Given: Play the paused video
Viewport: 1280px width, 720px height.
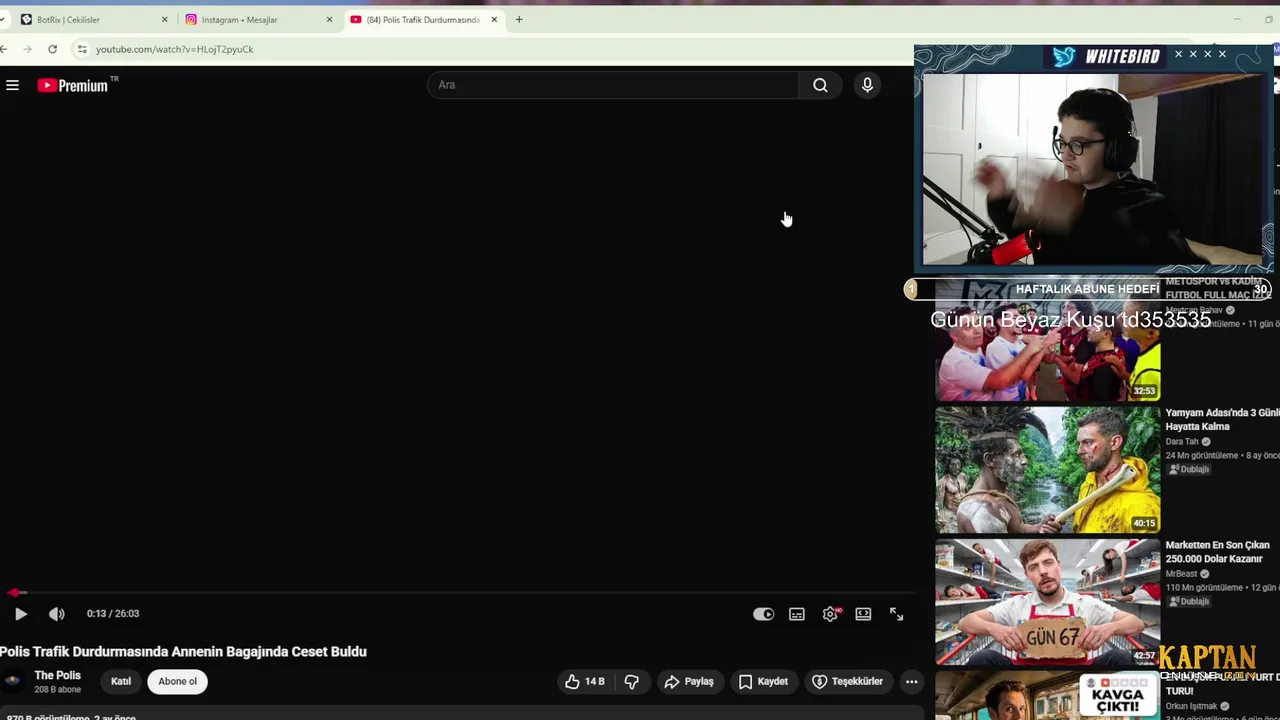Looking at the screenshot, I should pos(20,614).
